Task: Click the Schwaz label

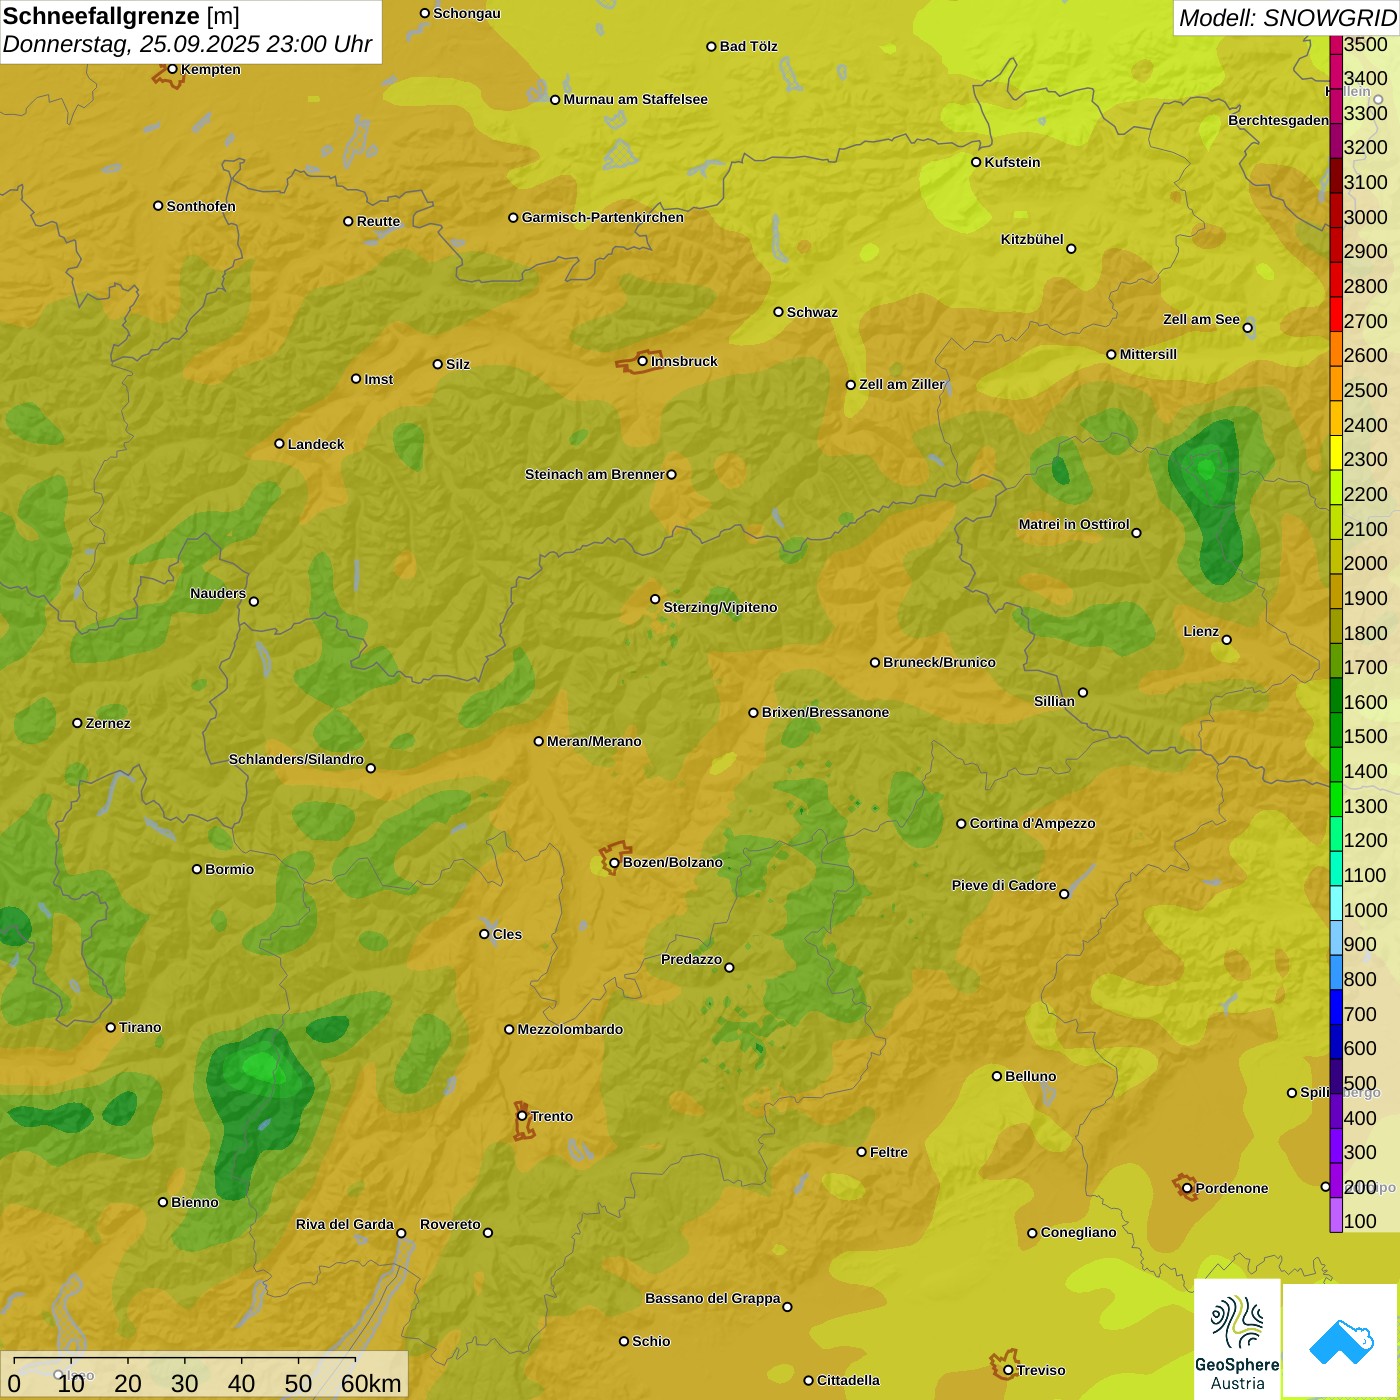Action: [812, 312]
